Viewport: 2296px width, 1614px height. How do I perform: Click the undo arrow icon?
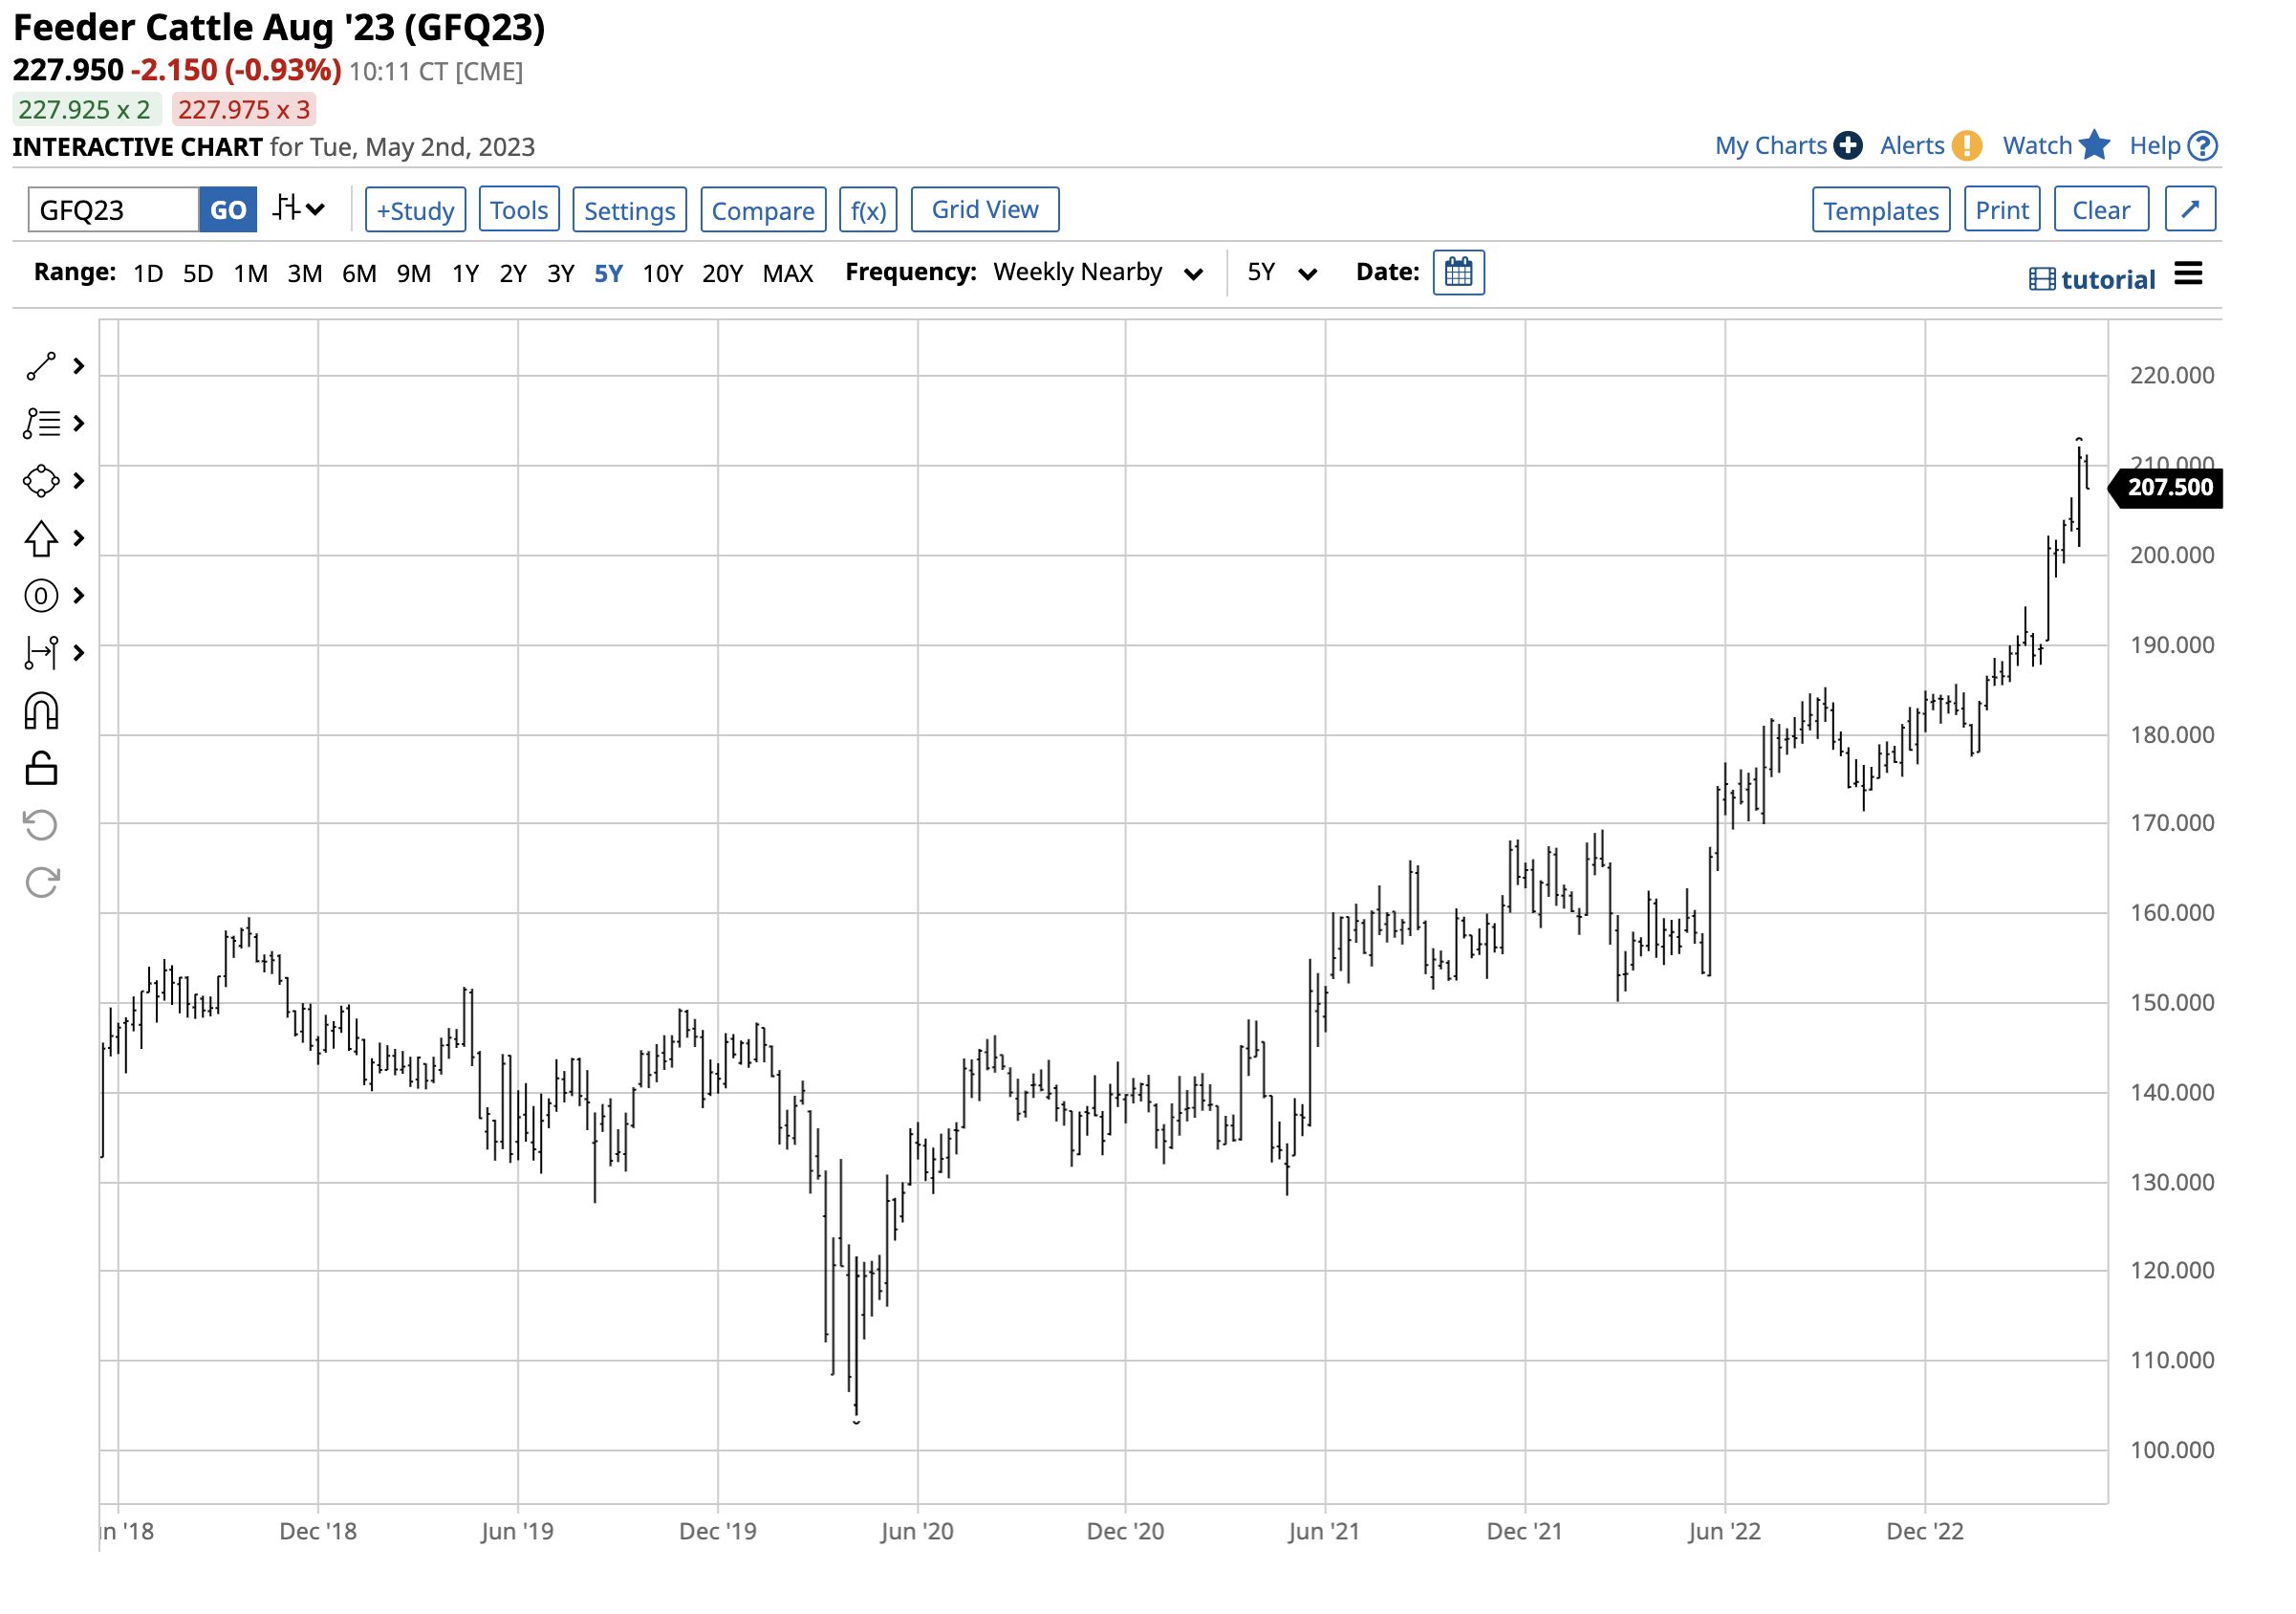(x=41, y=826)
